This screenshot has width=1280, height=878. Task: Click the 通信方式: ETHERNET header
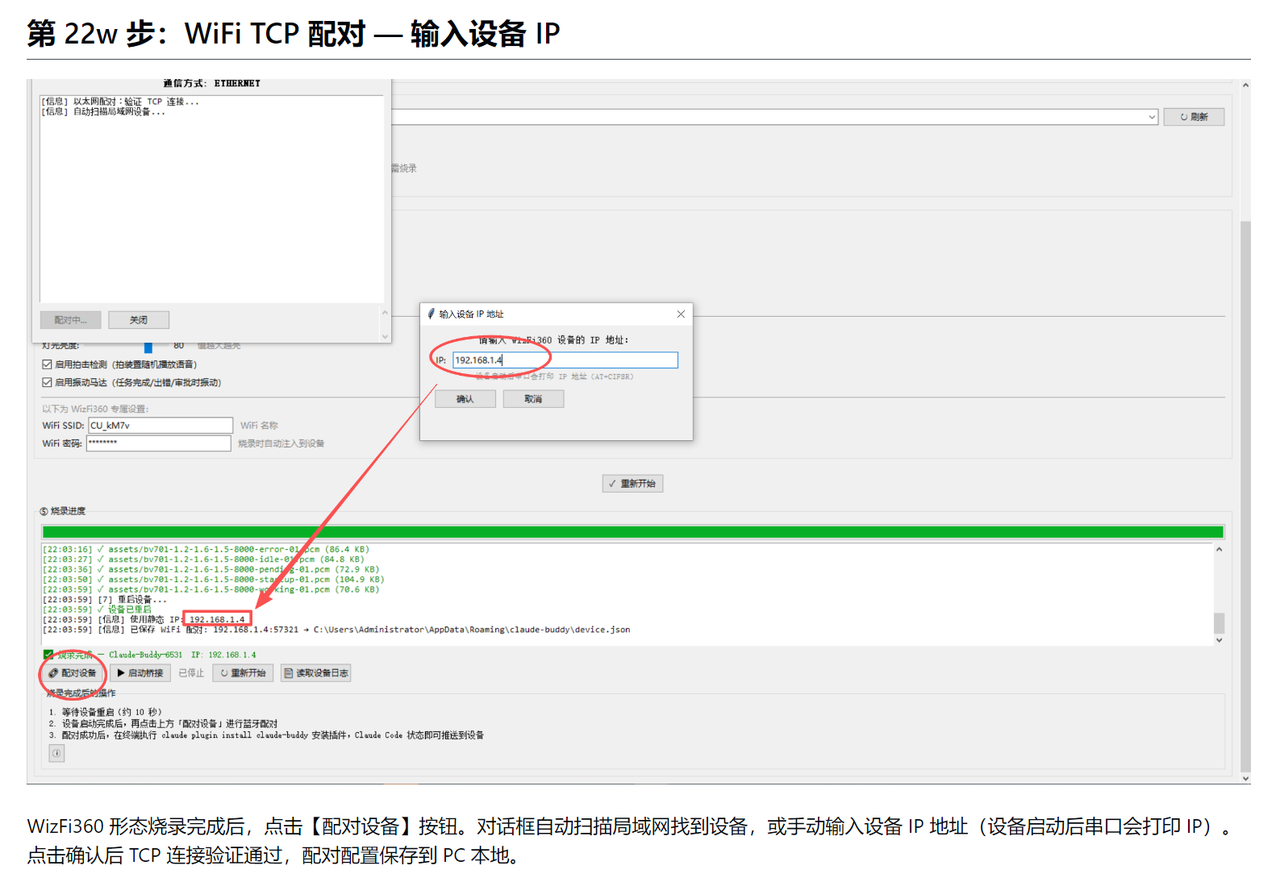point(211,84)
